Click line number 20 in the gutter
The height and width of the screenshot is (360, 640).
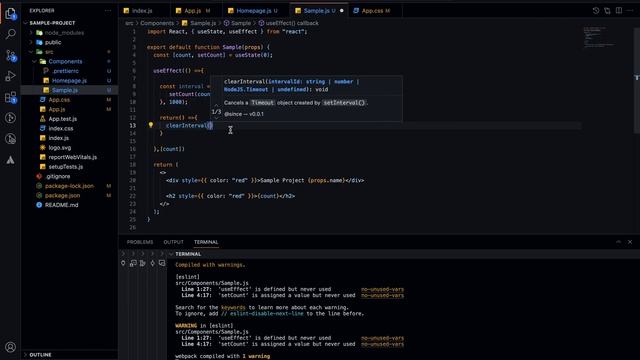pos(133,180)
